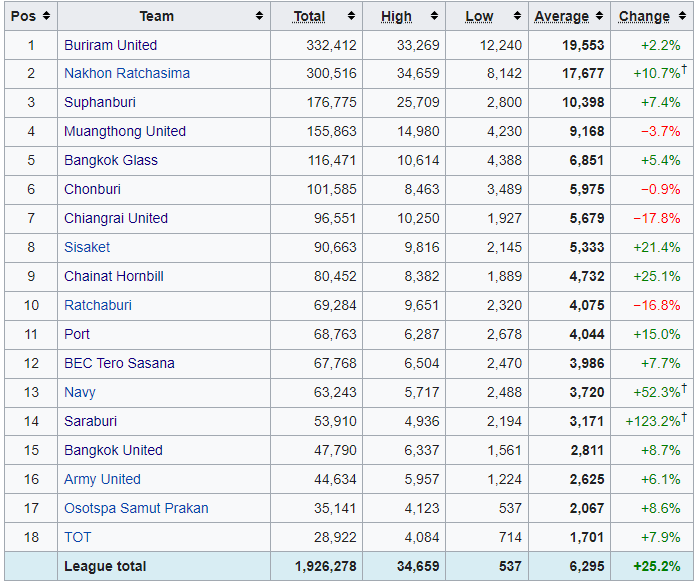Image resolution: width=696 pixels, height=586 pixels.
Task: Open Sisaket team link
Action: (87, 247)
